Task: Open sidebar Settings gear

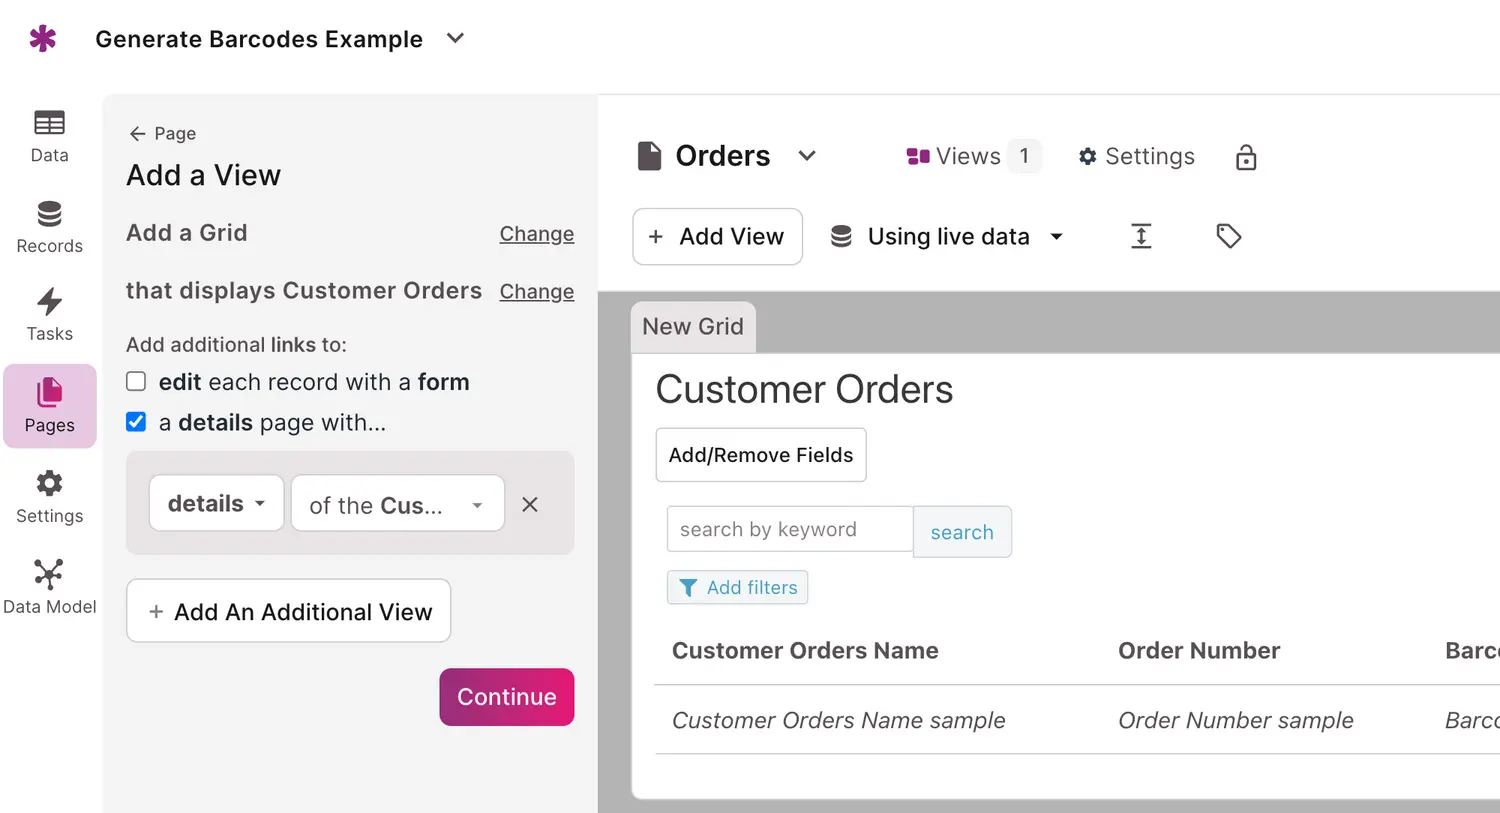Action: [49, 496]
